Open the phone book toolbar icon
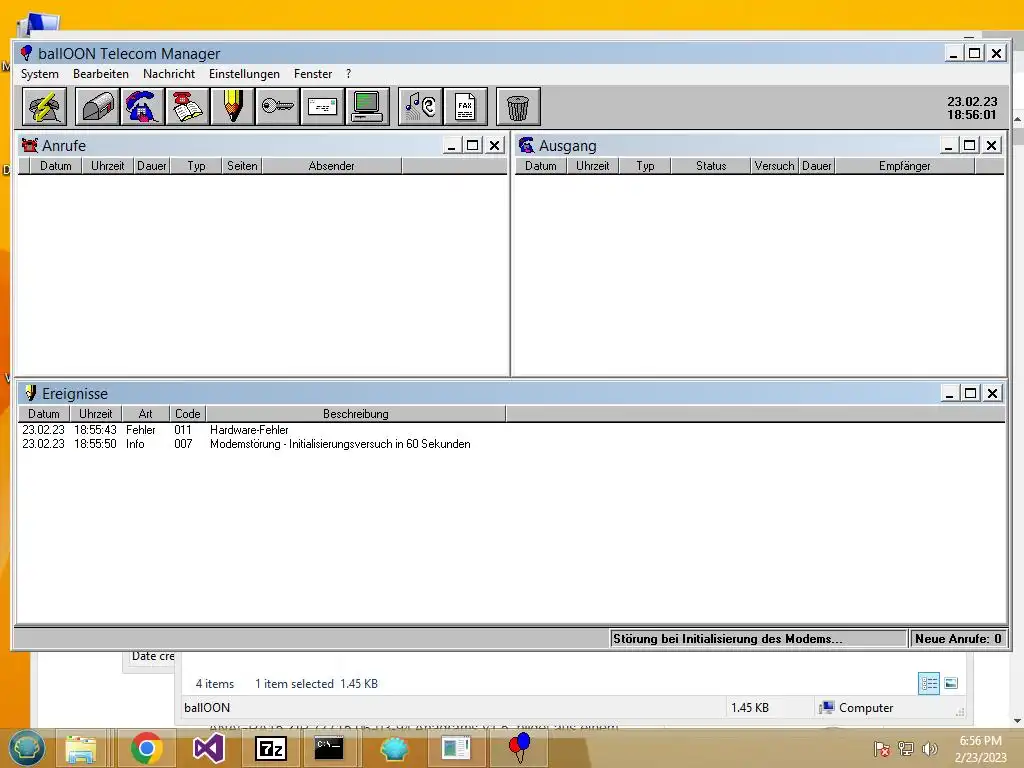 [187, 106]
